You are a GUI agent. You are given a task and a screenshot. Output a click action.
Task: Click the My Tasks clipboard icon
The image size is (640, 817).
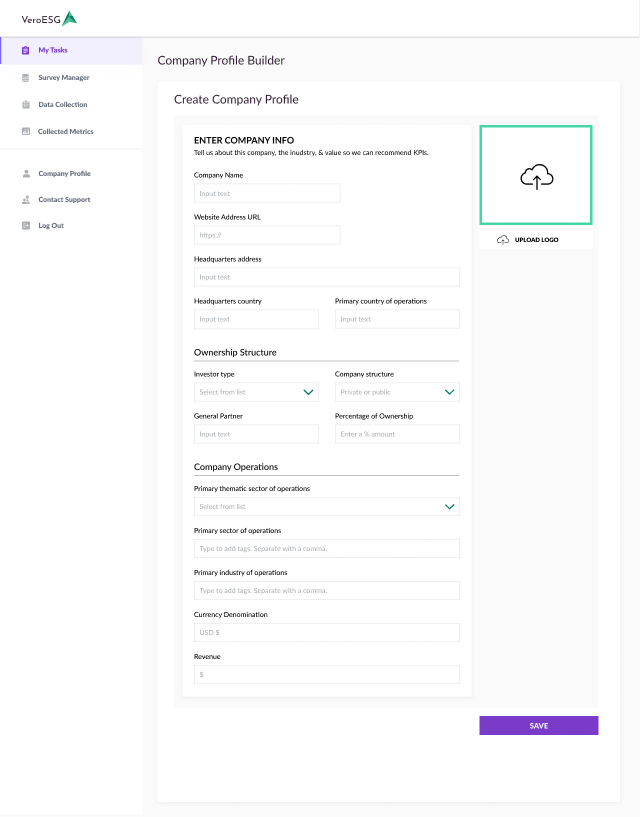pos(26,50)
